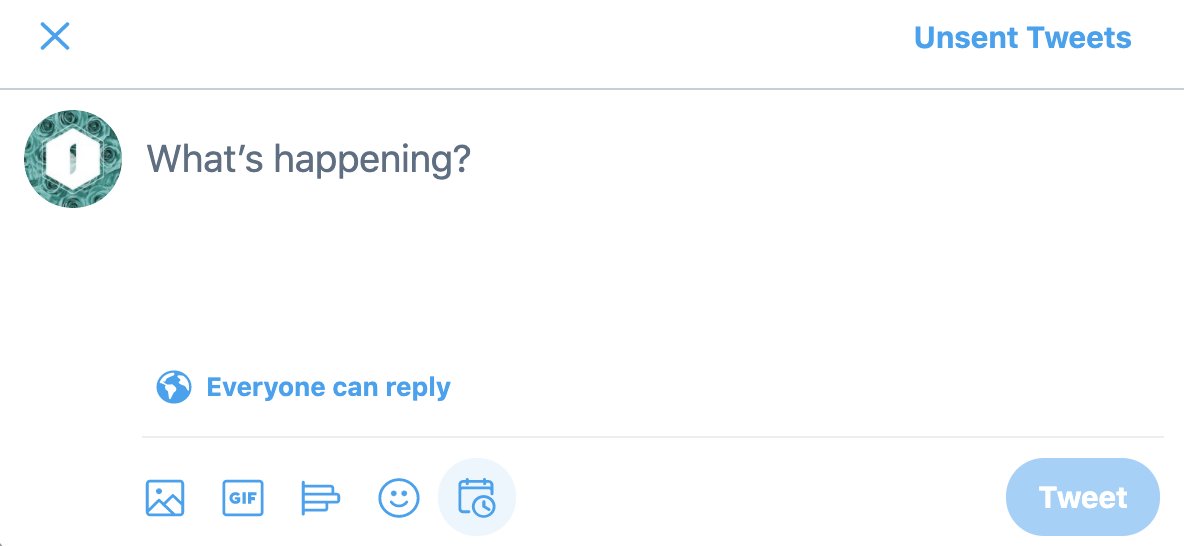Schedule the tweet with calendar clock icon
Screen dimensions: 1184x546
[476, 497]
